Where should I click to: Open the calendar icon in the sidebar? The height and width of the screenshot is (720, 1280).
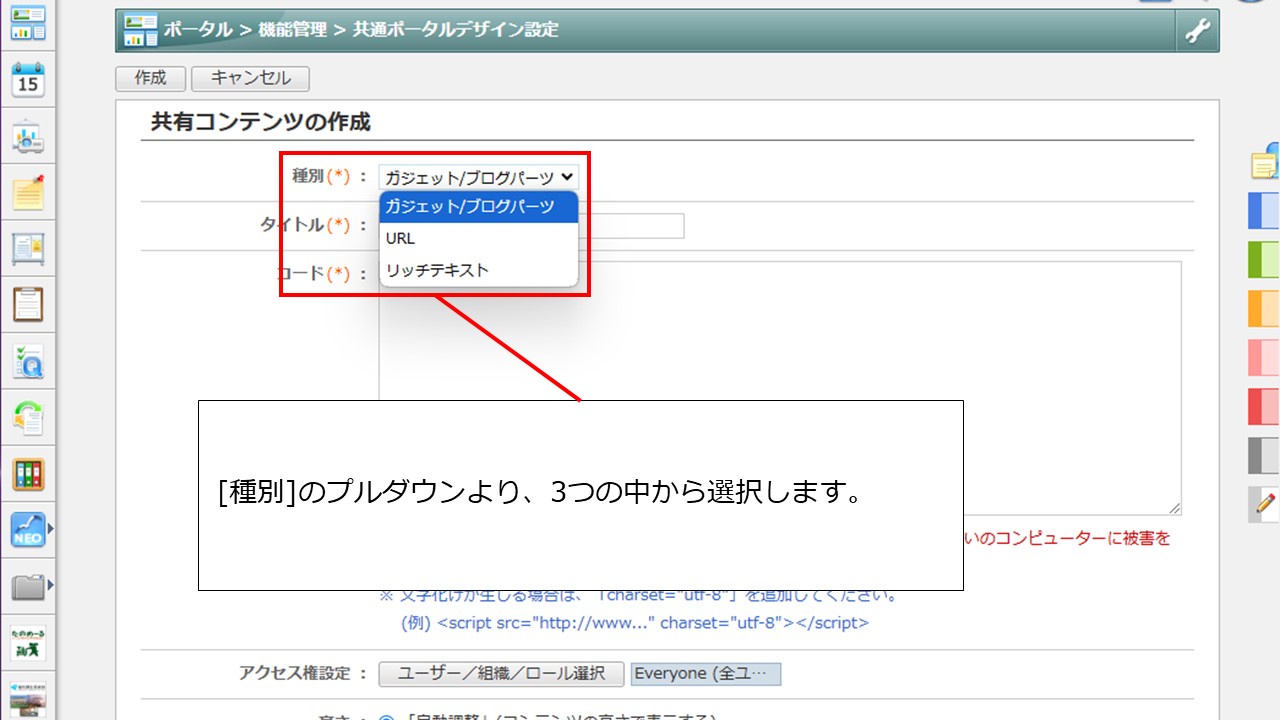click(x=28, y=79)
